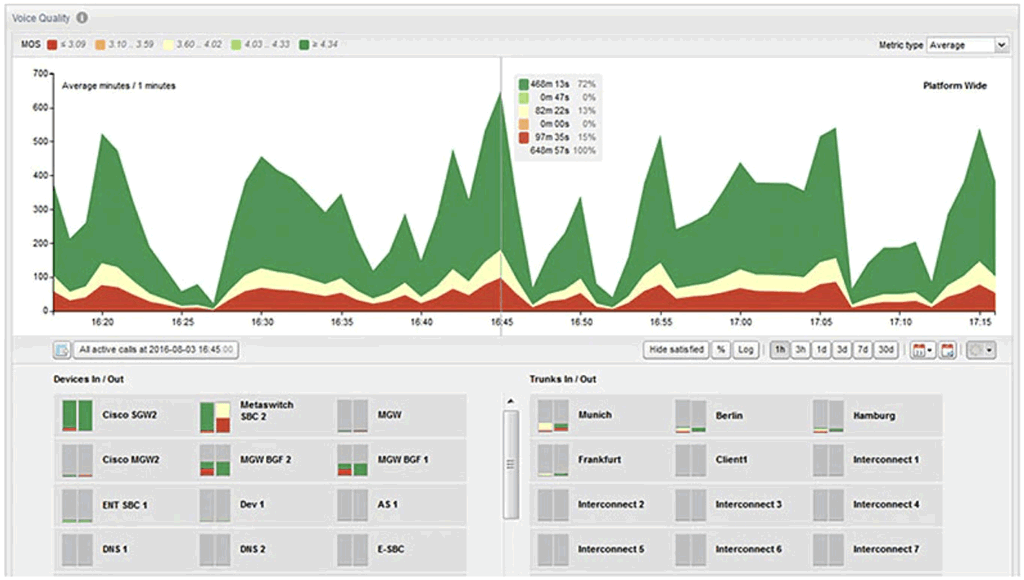The image size is (1024, 580).
Task: Click the Interconnect 7 trunk label
Action: (886, 549)
